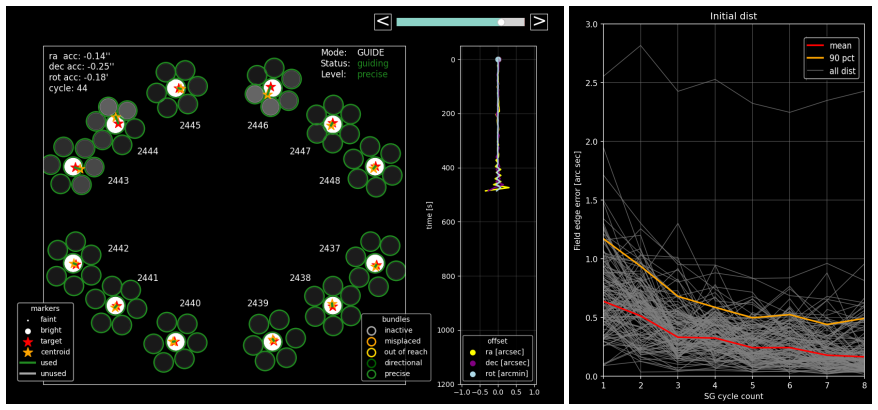The width and height of the screenshot is (878, 410).
Task: Click the 'offset' legend title
Action: pos(498,341)
